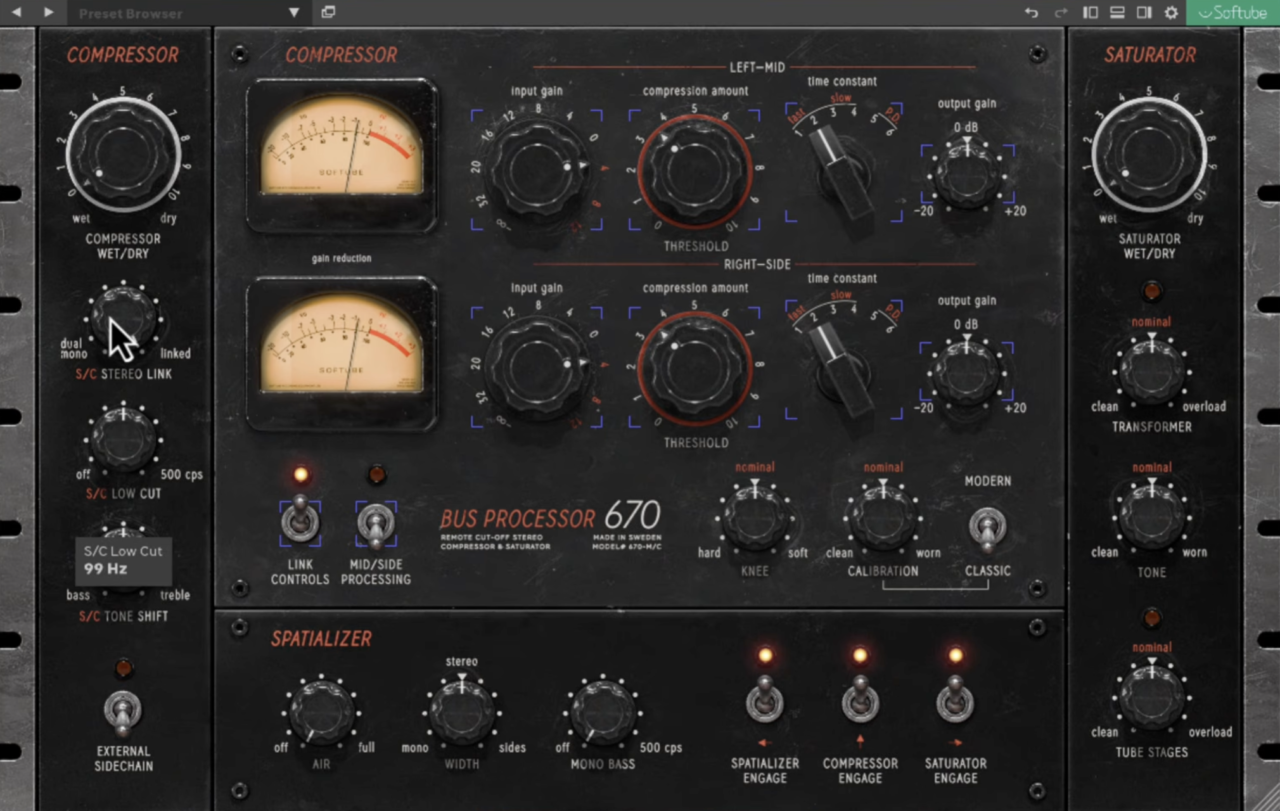Click the Right-Side gain reduction meter
Viewport: 1280px width, 811px height.
click(x=342, y=354)
